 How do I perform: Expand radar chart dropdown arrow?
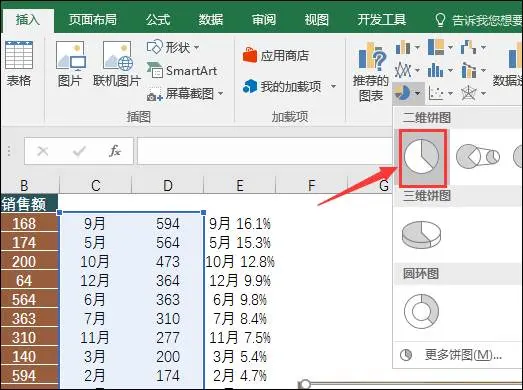point(483,93)
